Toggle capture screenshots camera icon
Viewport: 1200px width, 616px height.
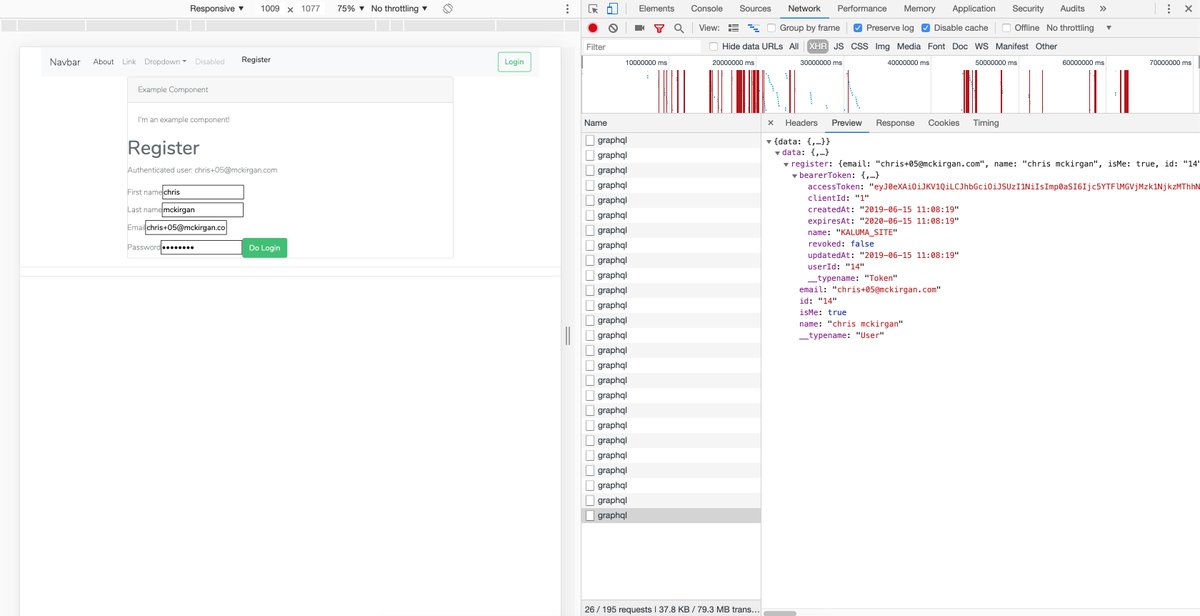coord(640,28)
